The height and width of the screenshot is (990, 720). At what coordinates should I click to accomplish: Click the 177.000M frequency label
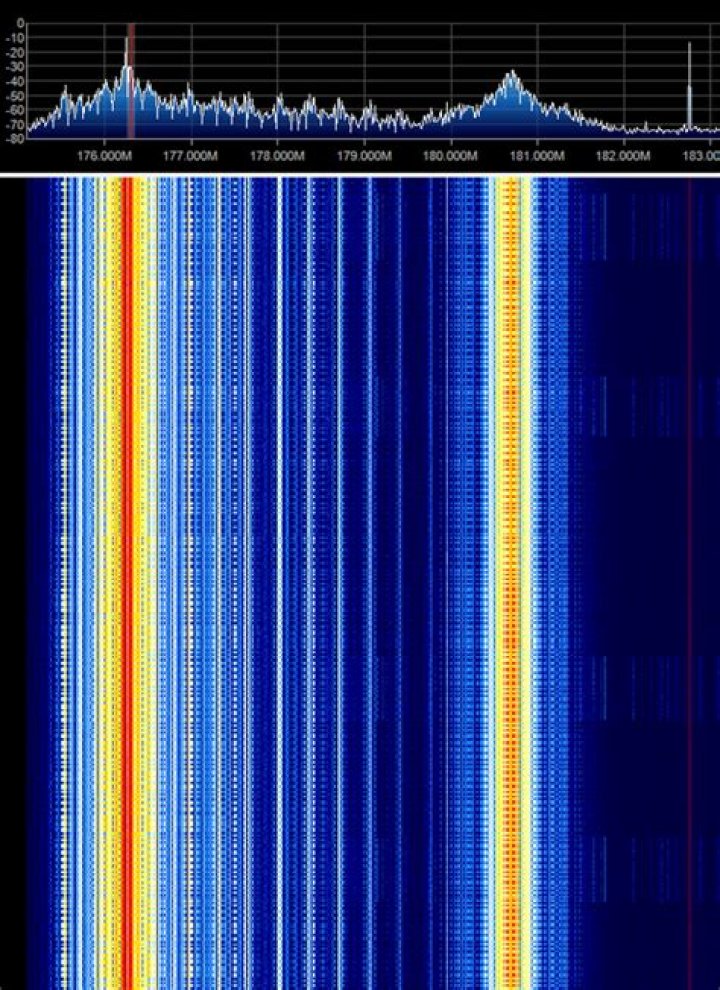click(190, 157)
